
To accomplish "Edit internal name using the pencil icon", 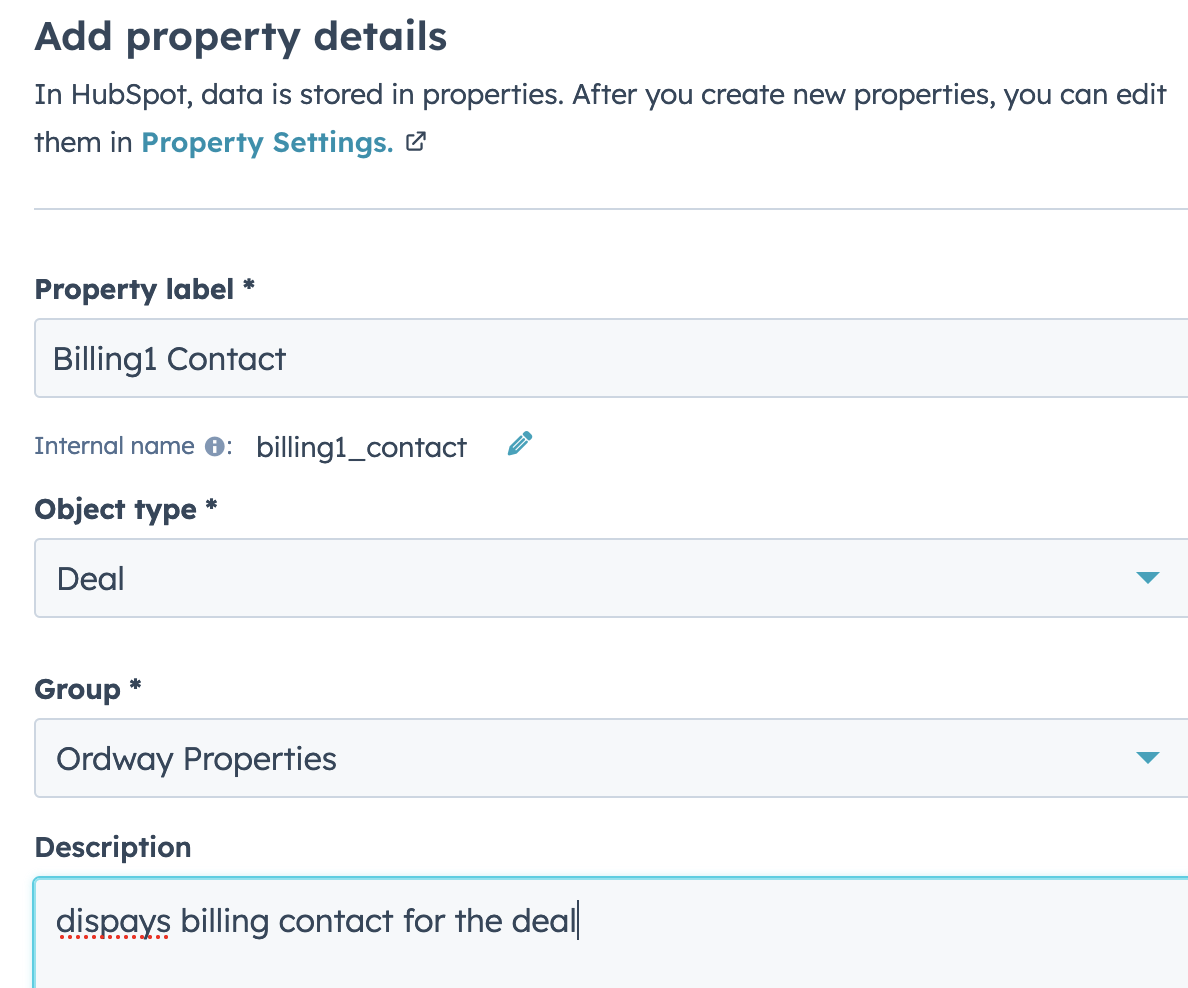I will (520, 444).
